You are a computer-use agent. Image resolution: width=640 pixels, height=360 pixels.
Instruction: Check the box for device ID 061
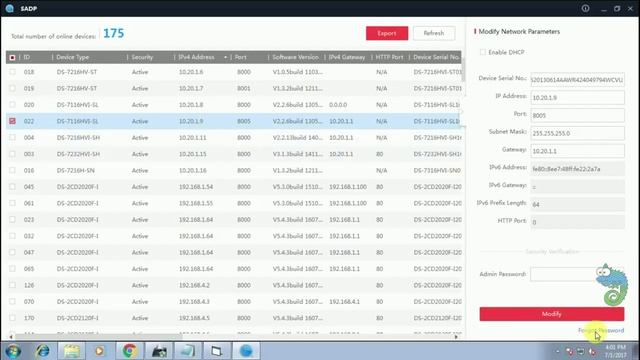12,203
